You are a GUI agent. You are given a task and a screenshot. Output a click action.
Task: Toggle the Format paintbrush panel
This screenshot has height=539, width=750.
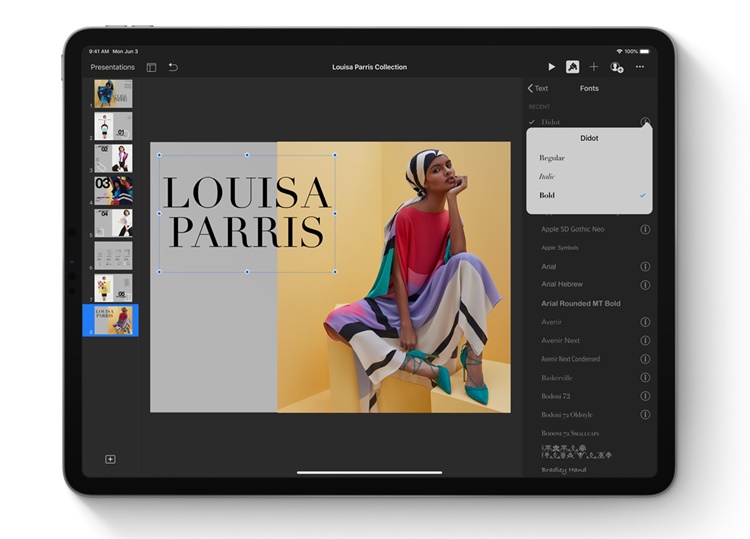tap(573, 67)
